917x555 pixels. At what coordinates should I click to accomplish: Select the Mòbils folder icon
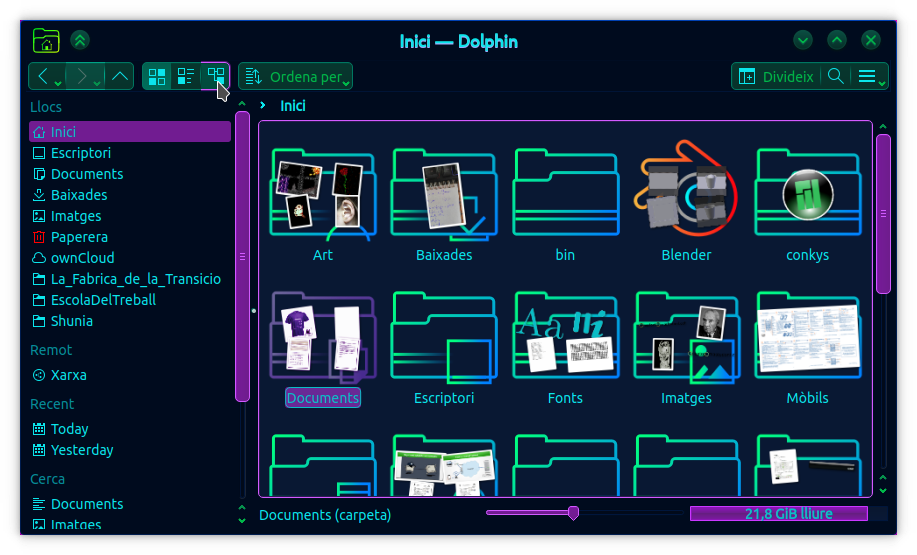pyautogui.click(x=808, y=336)
